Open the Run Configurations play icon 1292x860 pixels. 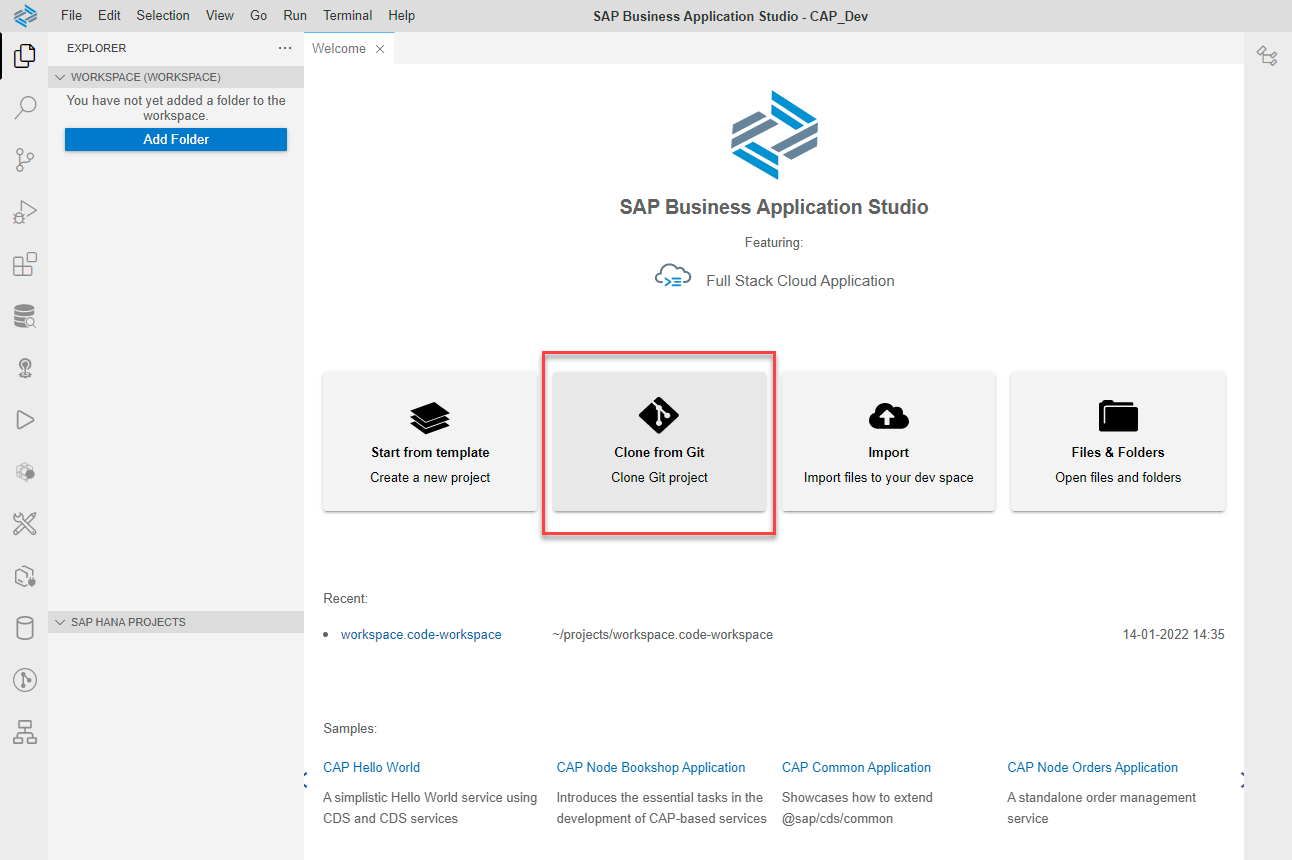[24, 420]
